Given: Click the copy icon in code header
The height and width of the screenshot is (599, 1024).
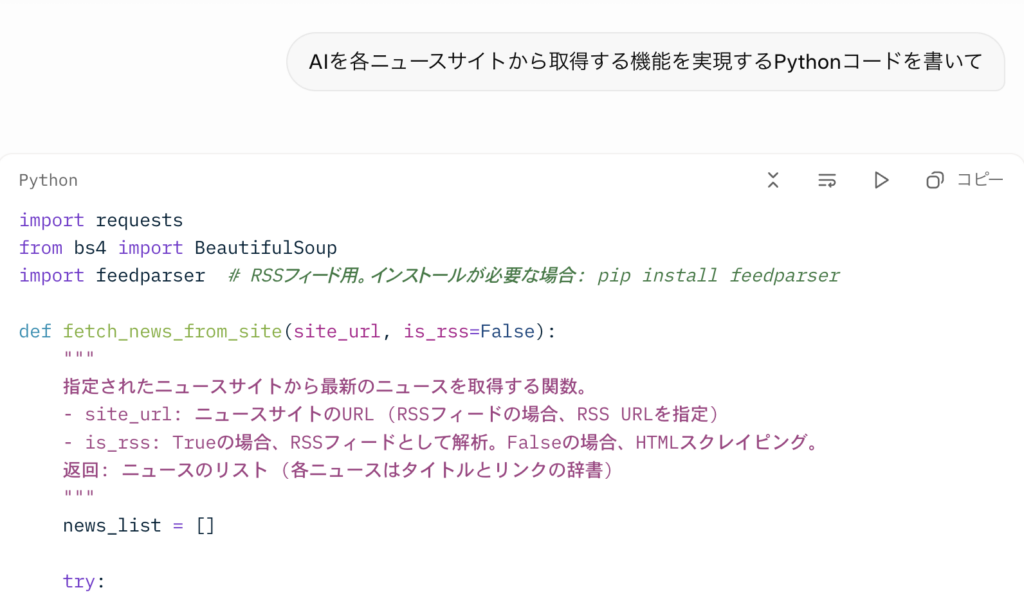Looking at the screenshot, I should (x=935, y=180).
